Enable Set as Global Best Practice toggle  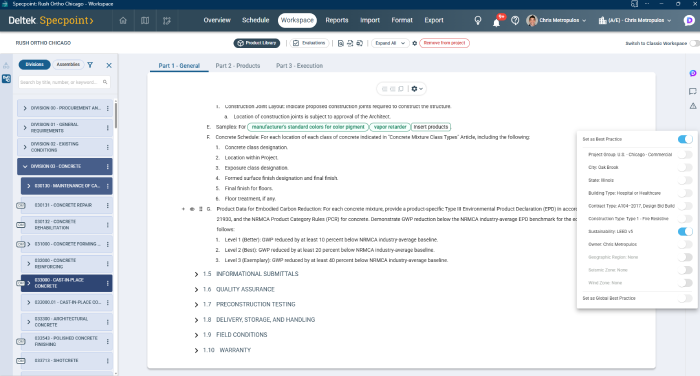pos(685,298)
